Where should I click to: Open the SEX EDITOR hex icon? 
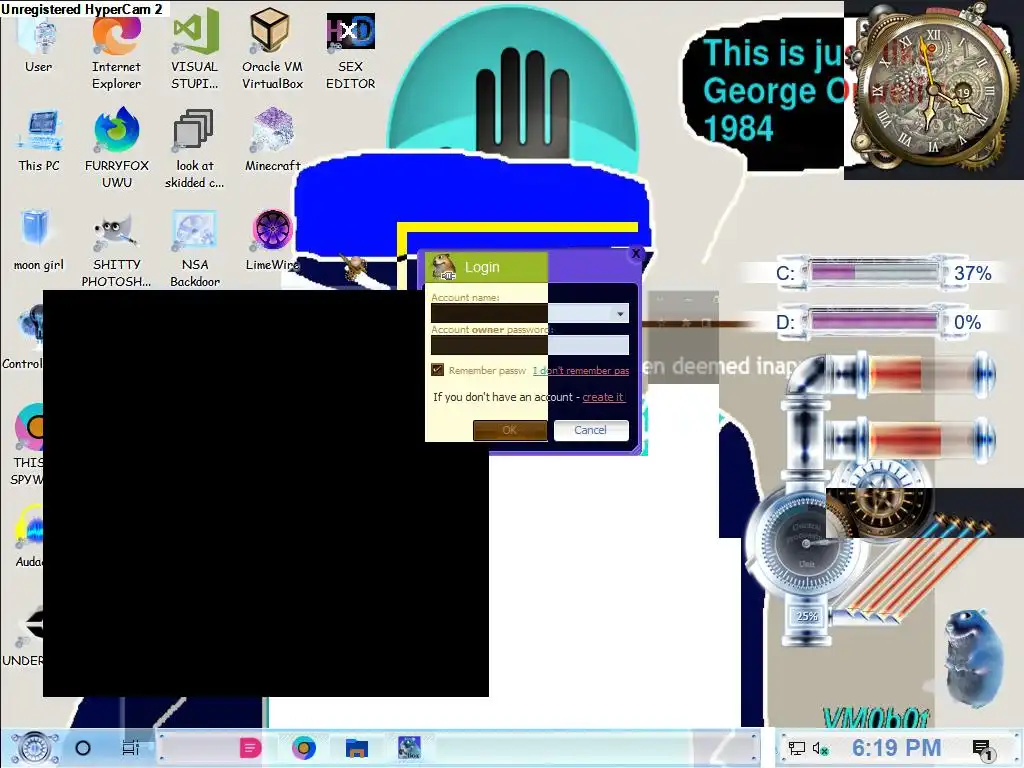351,52
